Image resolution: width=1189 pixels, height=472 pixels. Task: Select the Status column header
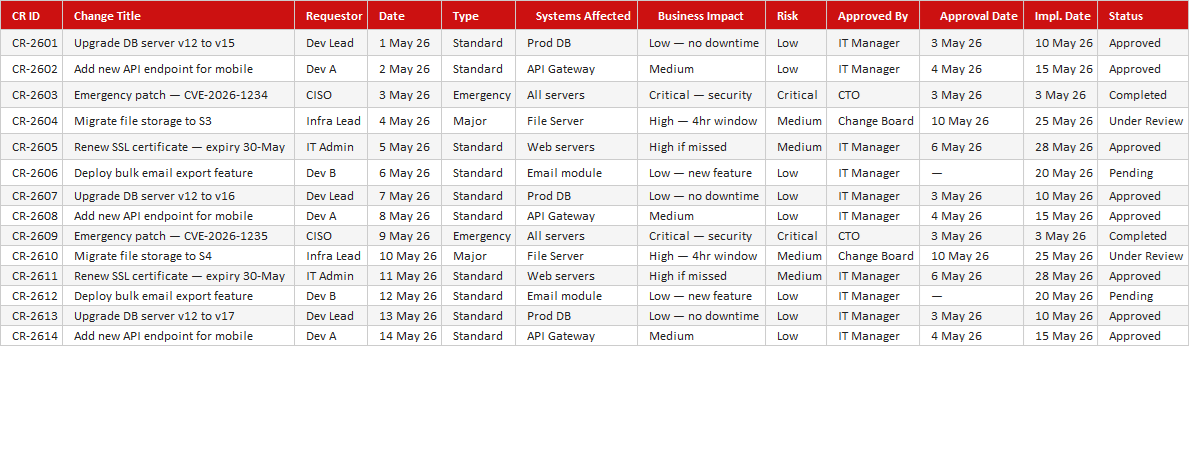coord(1143,16)
